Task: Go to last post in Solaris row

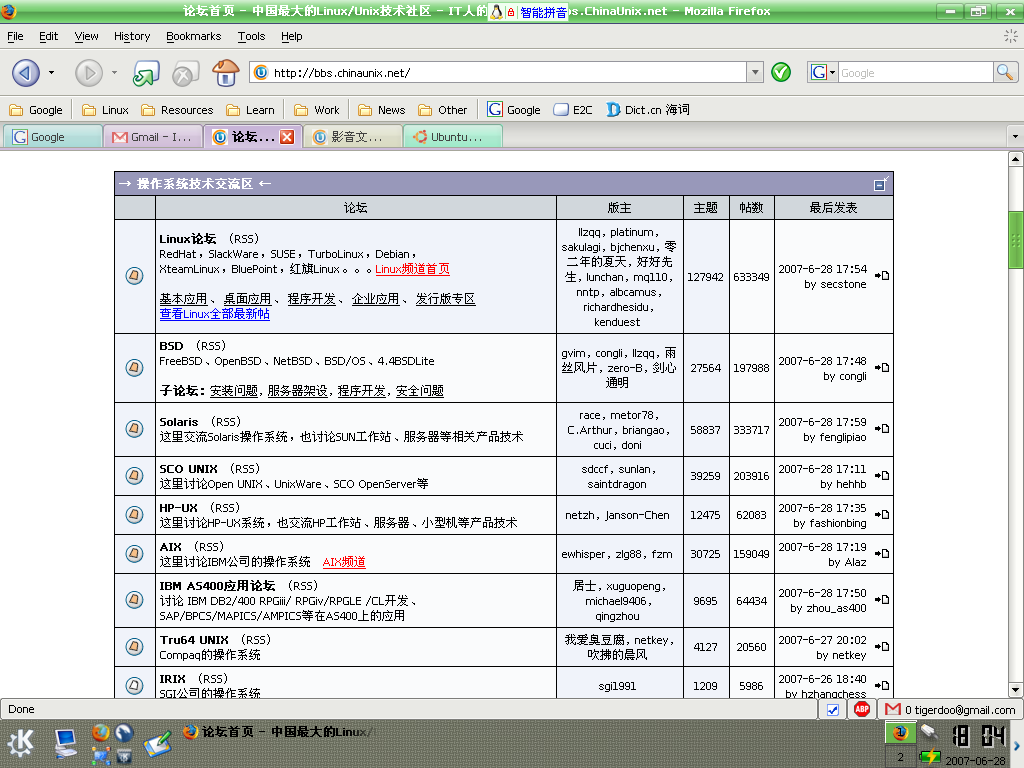Action: [882, 428]
